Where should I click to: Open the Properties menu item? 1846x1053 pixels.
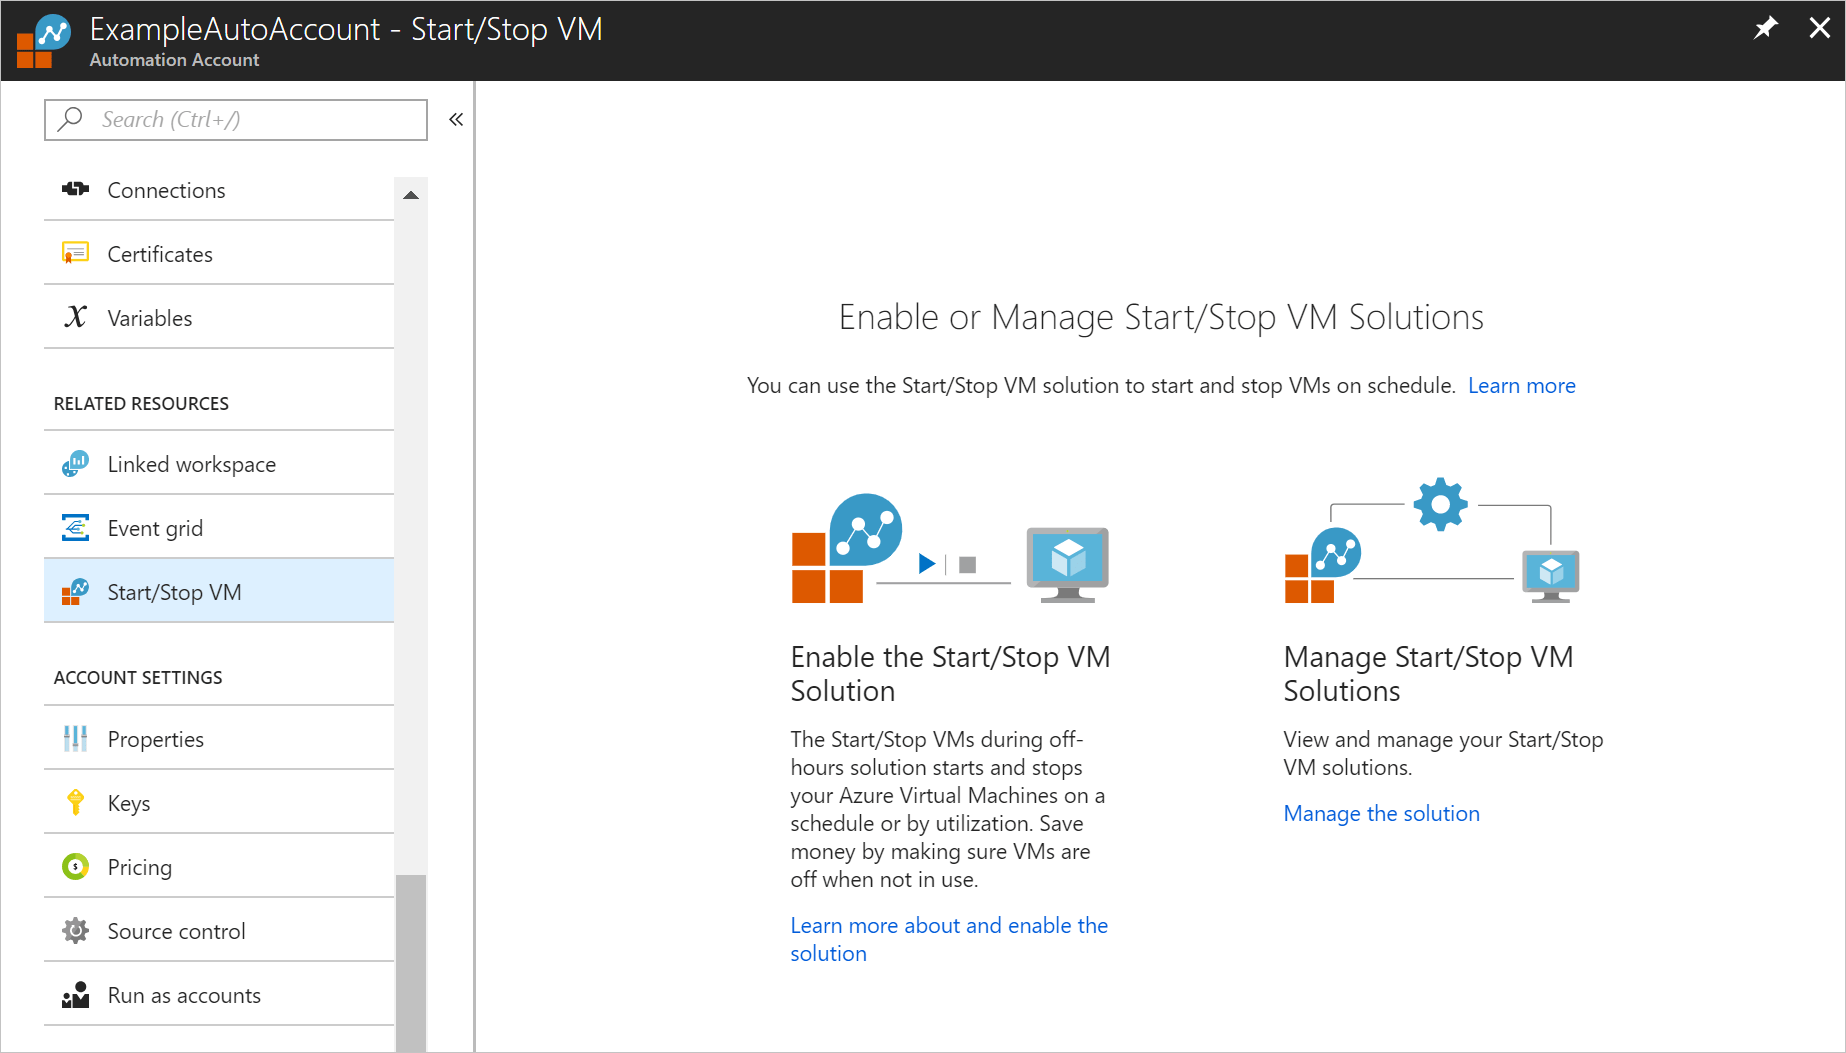coord(219,739)
